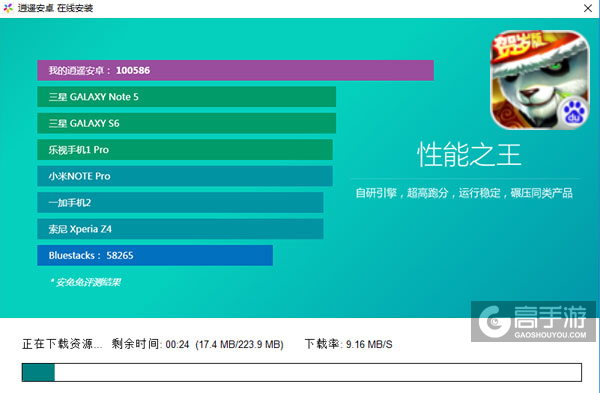Click the 自研引擎 description text
600x393 pixels.
pos(464,193)
